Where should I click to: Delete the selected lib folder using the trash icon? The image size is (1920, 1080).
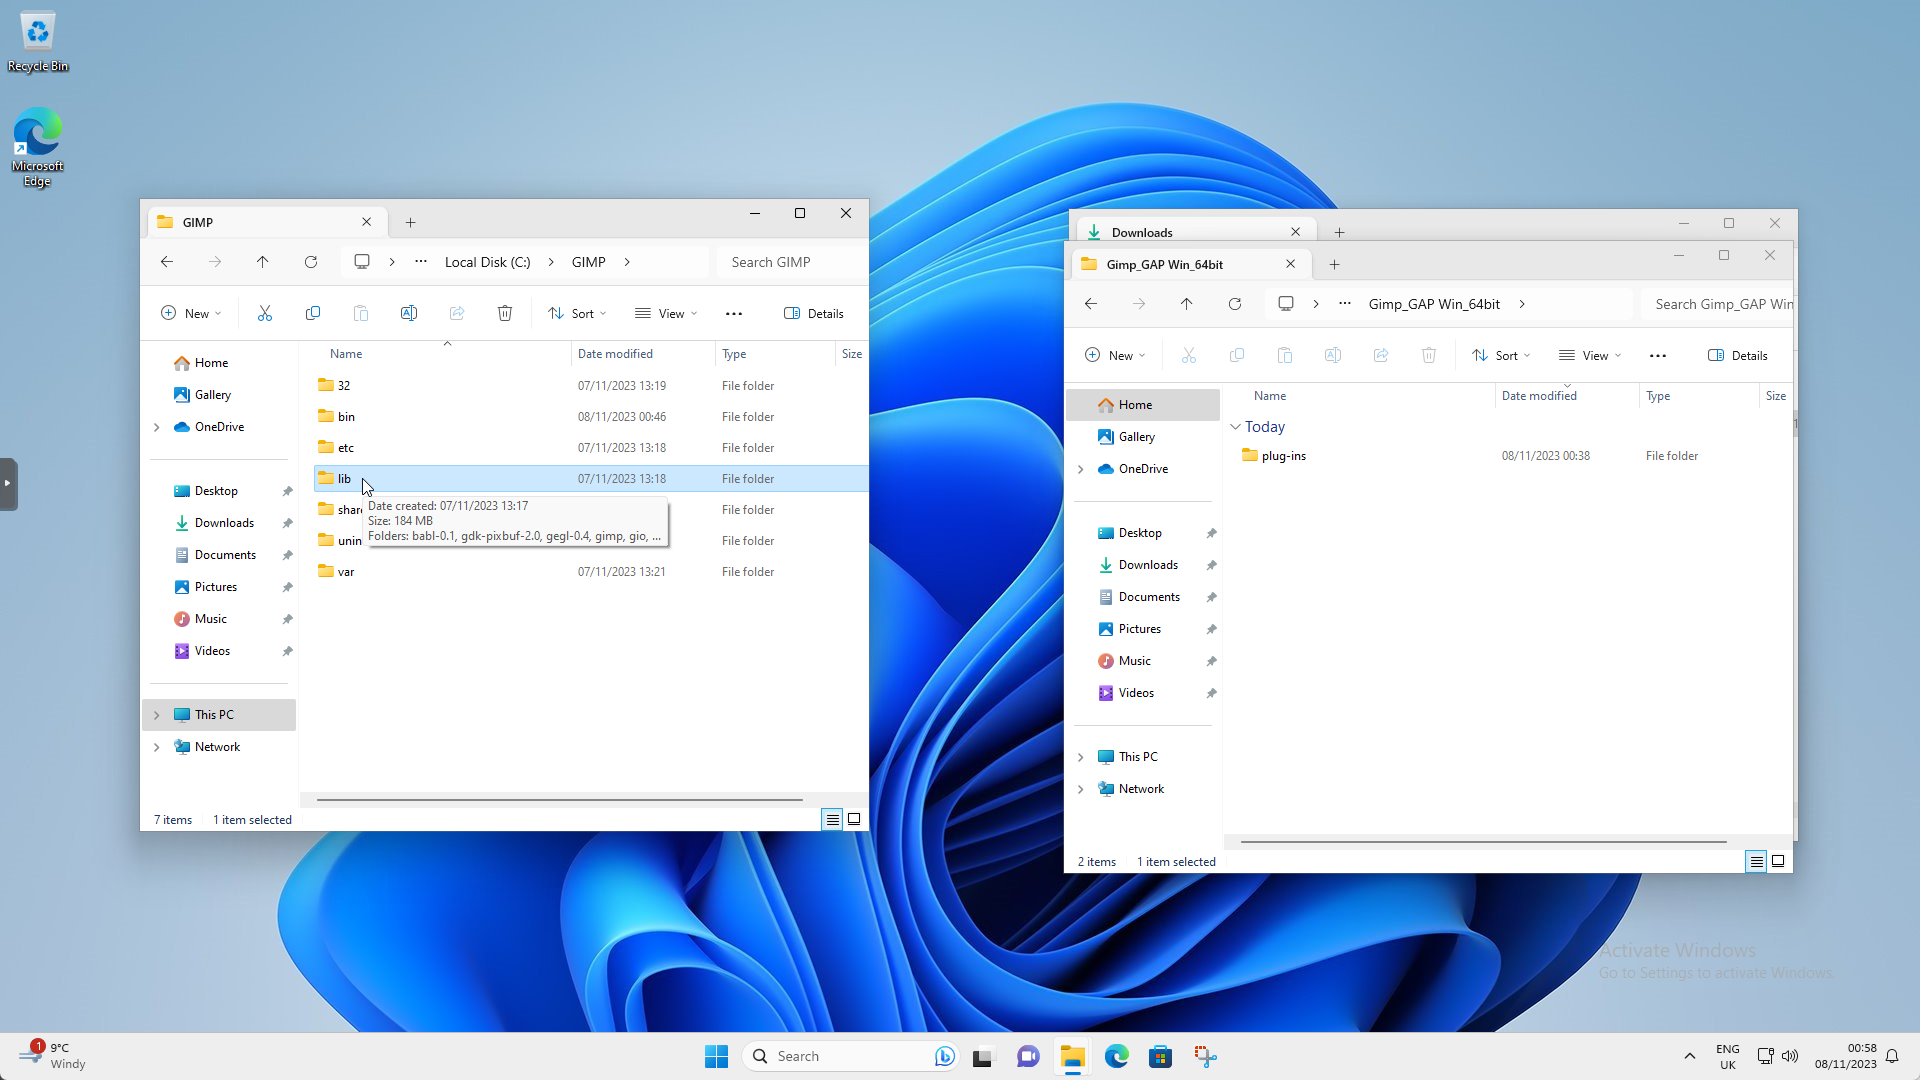[505, 313]
